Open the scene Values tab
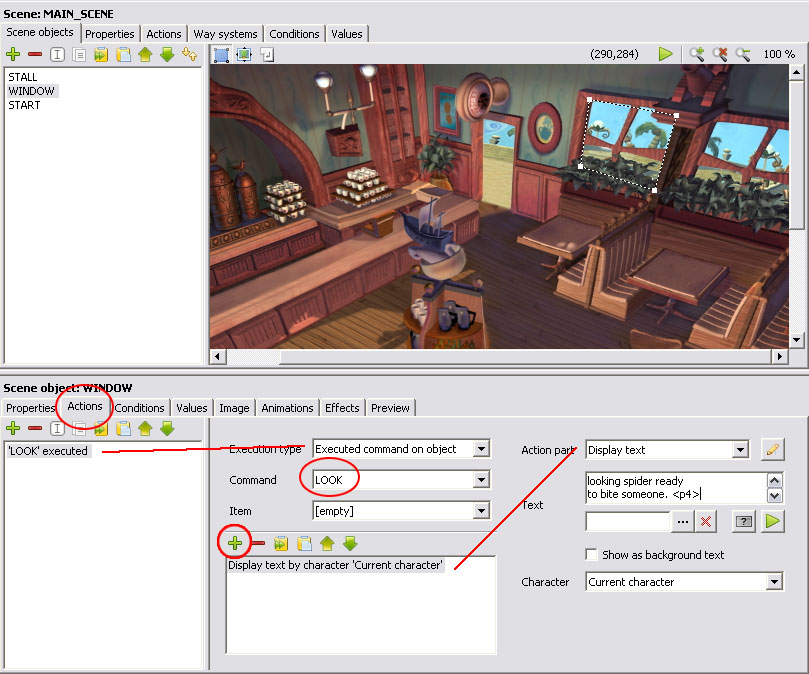 (347, 34)
